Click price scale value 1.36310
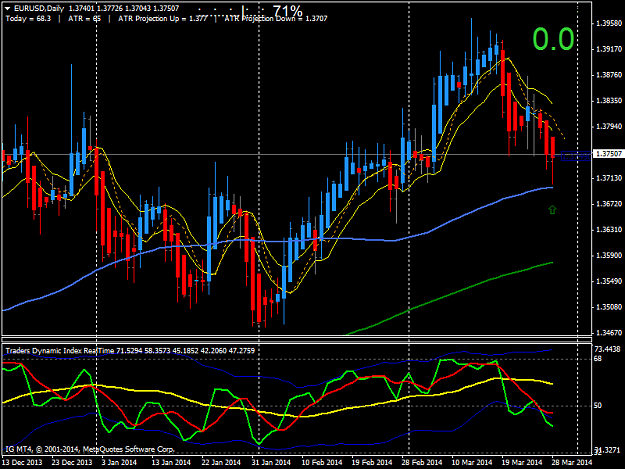The image size is (625, 469). coord(609,230)
